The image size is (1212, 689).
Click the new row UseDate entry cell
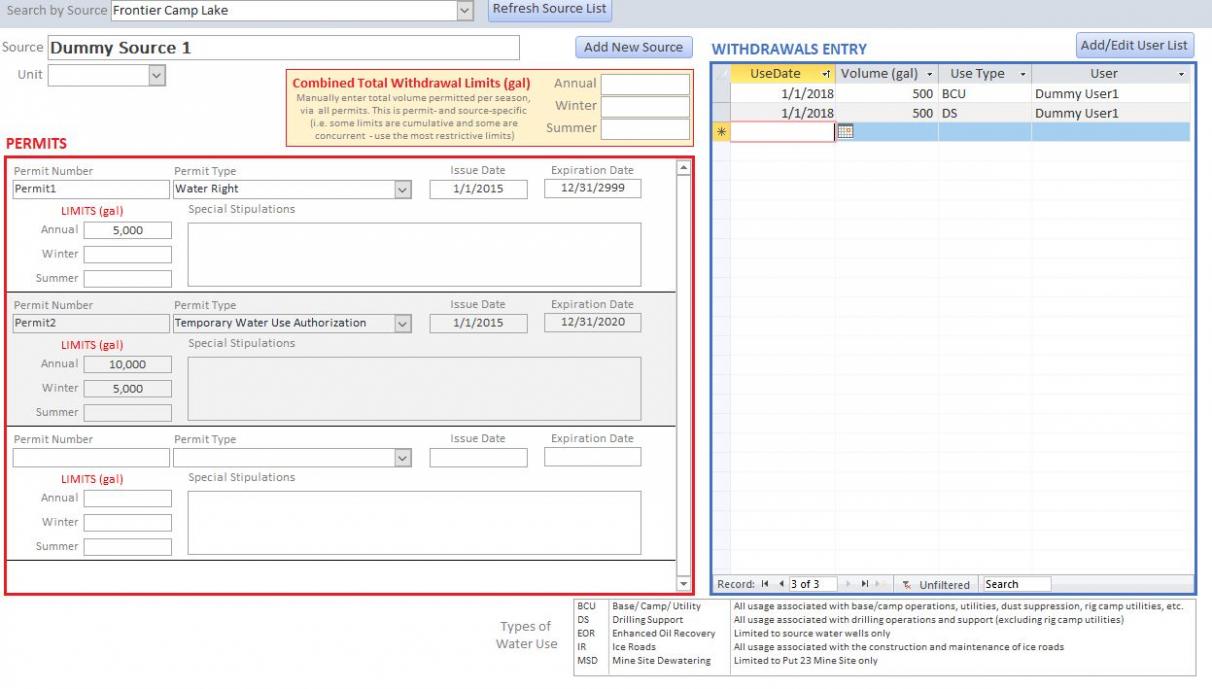coord(783,132)
